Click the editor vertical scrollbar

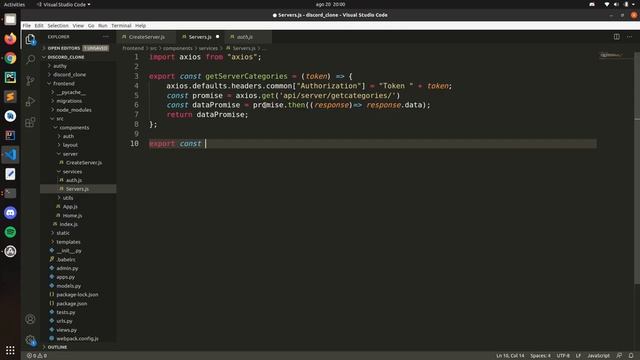click(x=637, y=167)
